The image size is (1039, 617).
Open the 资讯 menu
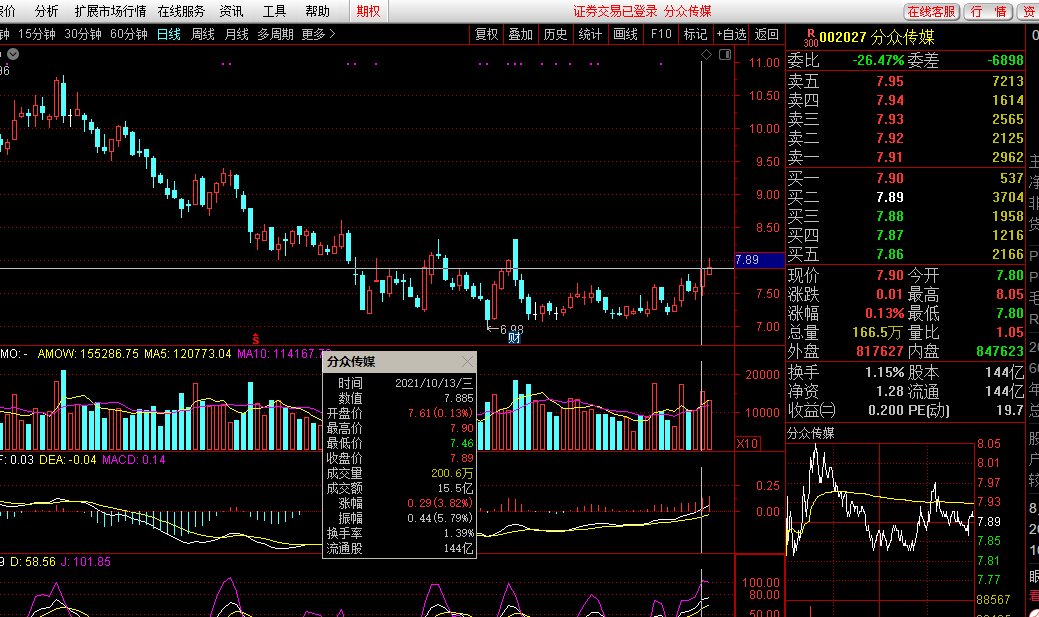tap(231, 11)
